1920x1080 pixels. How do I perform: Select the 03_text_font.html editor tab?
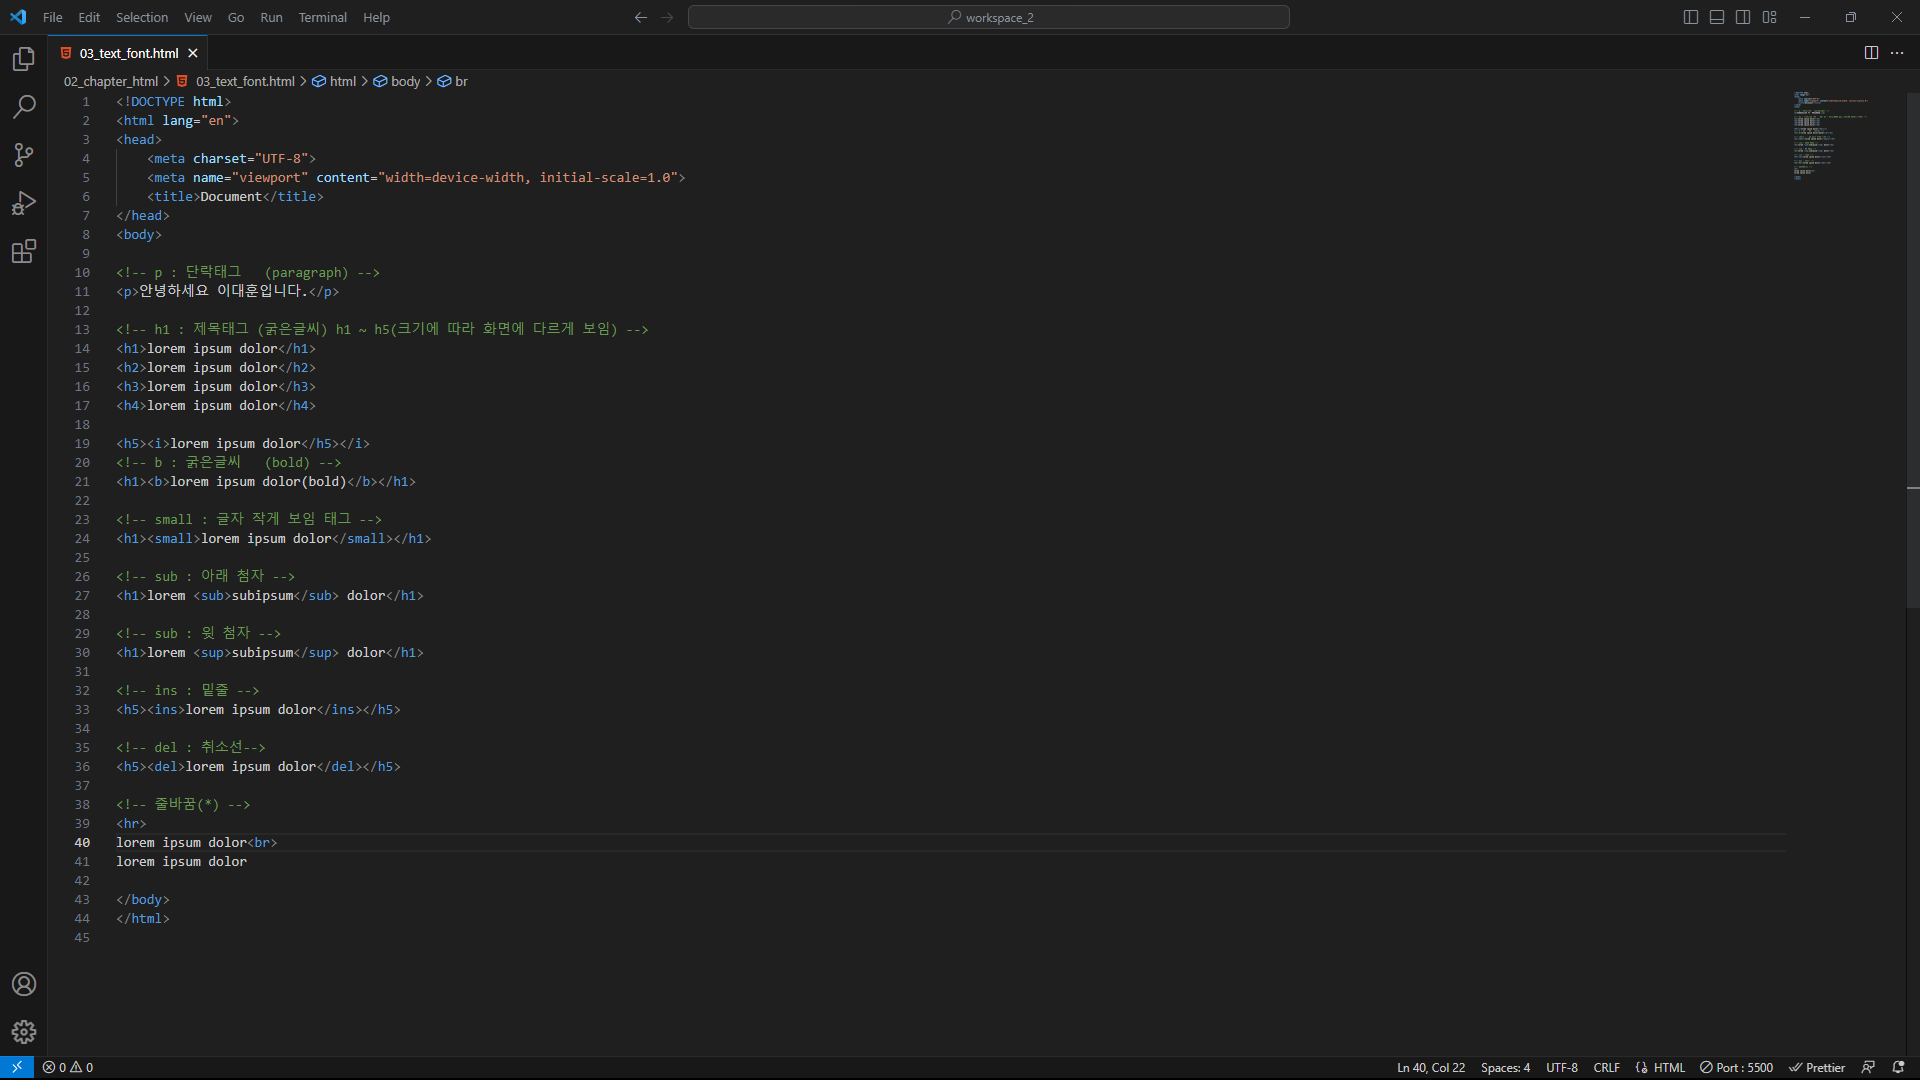point(128,53)
